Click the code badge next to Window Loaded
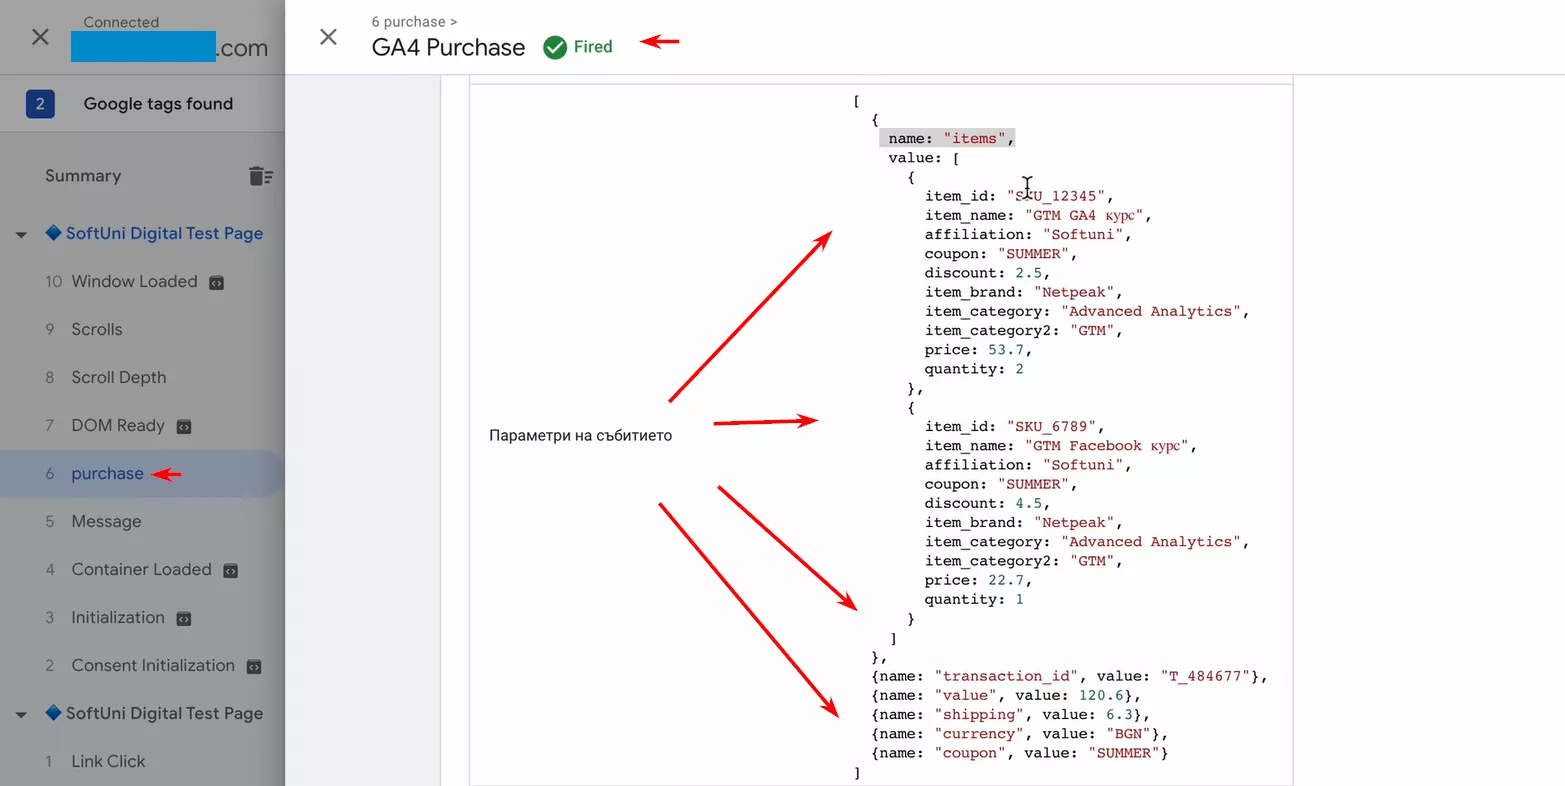This screenshot has width=1565, height=786. (216, 283)
